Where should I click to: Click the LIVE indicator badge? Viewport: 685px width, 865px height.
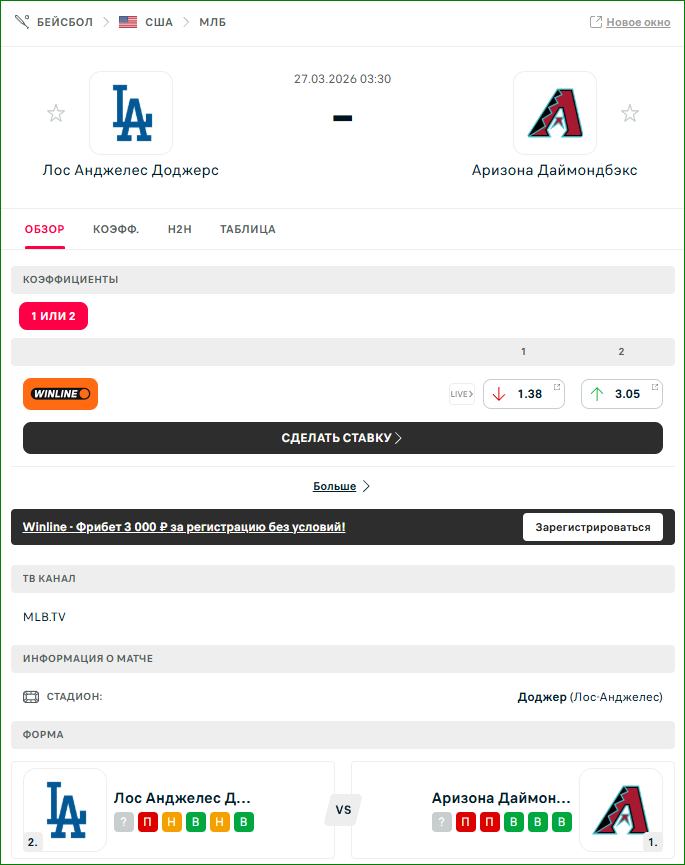(x=461, y=394)
